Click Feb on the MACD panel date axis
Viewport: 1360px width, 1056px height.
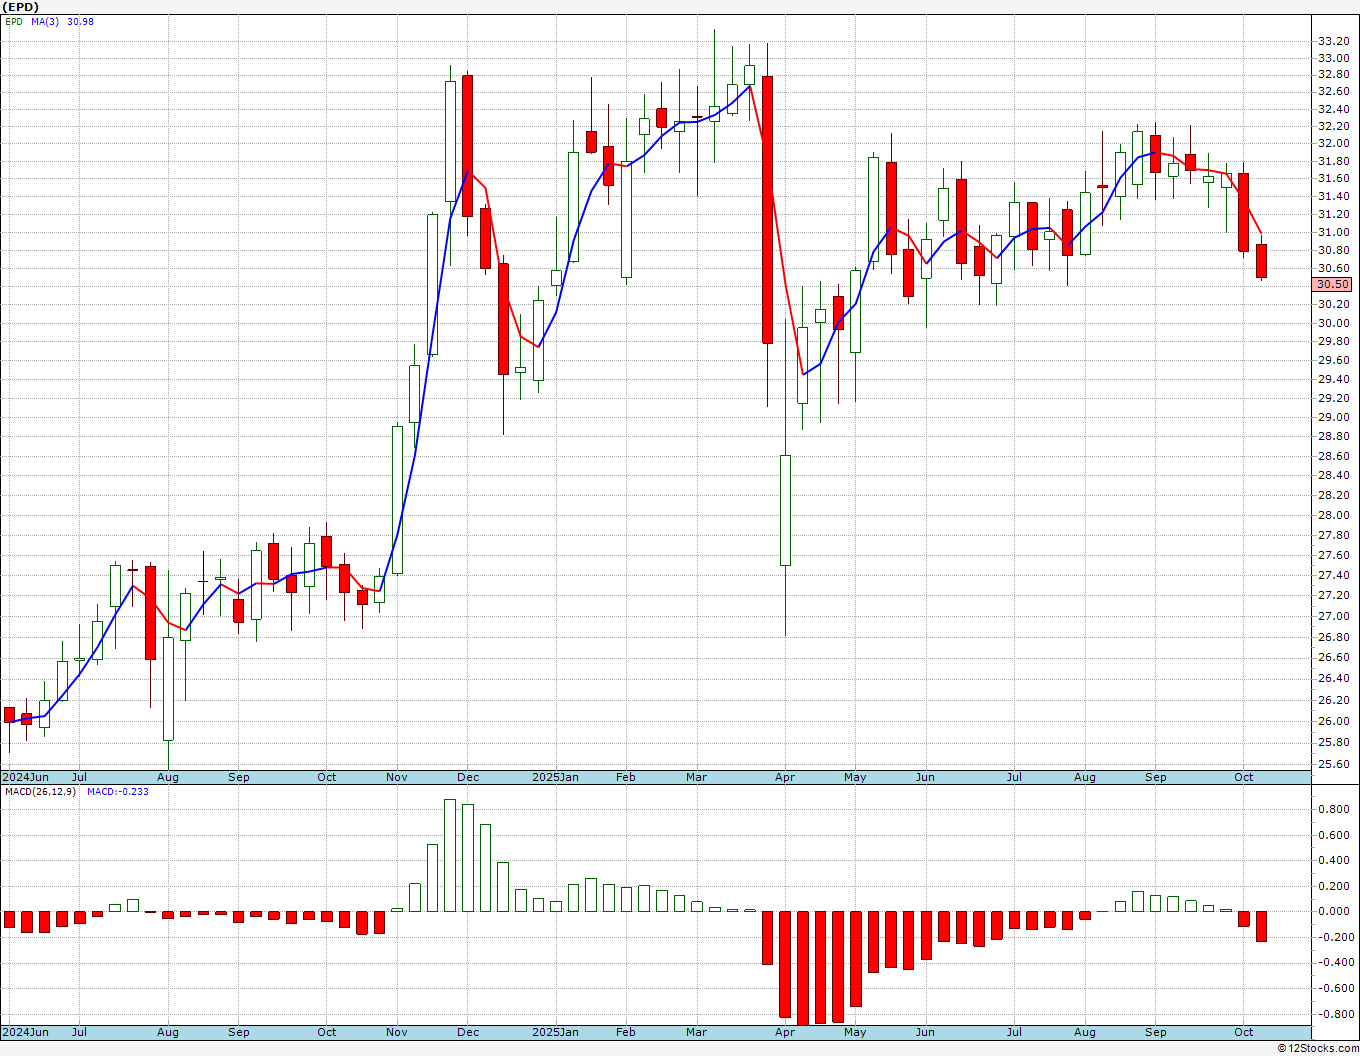pos(626,1032)
